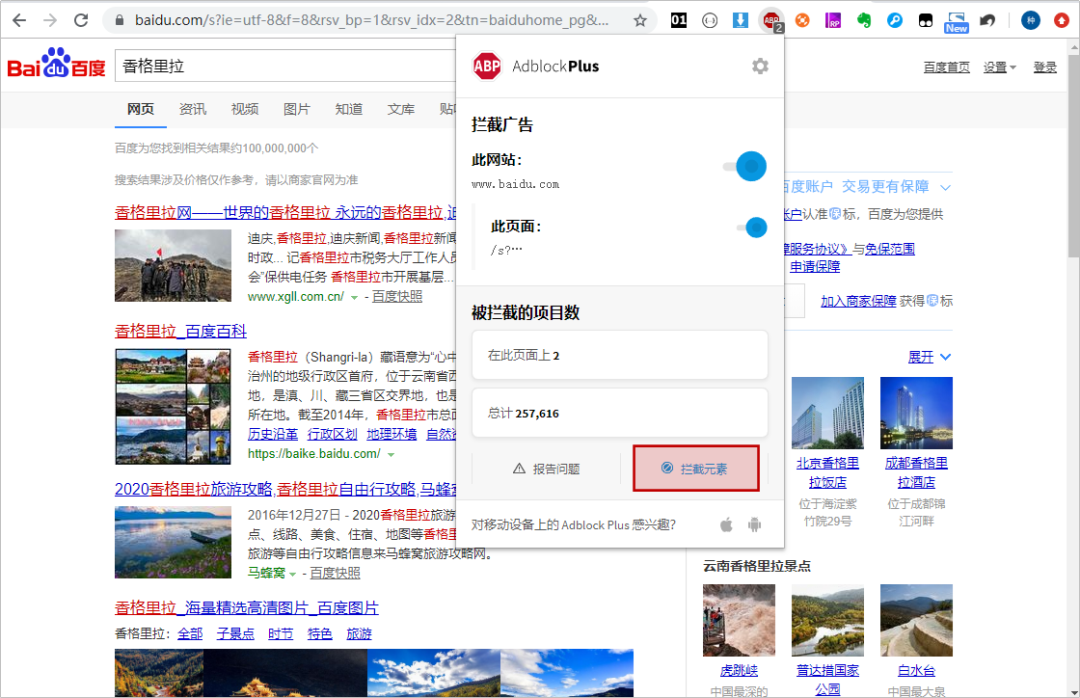The image size is (1080, 698).
Task: Click the 报告问题 button
Action: point(546,469)
